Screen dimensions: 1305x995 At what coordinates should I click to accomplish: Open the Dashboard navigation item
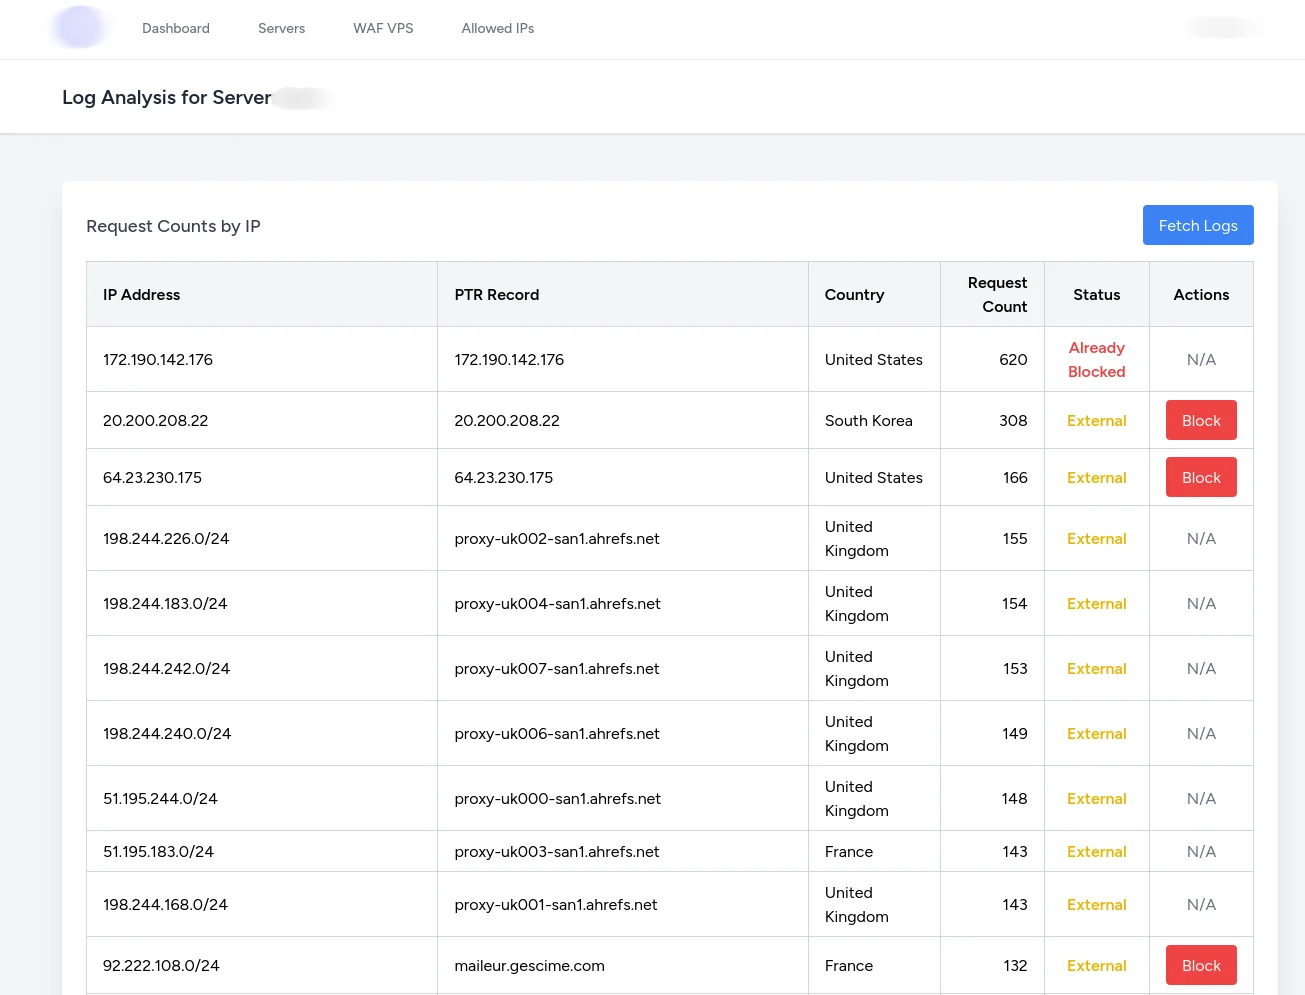[x=176, y=28]
